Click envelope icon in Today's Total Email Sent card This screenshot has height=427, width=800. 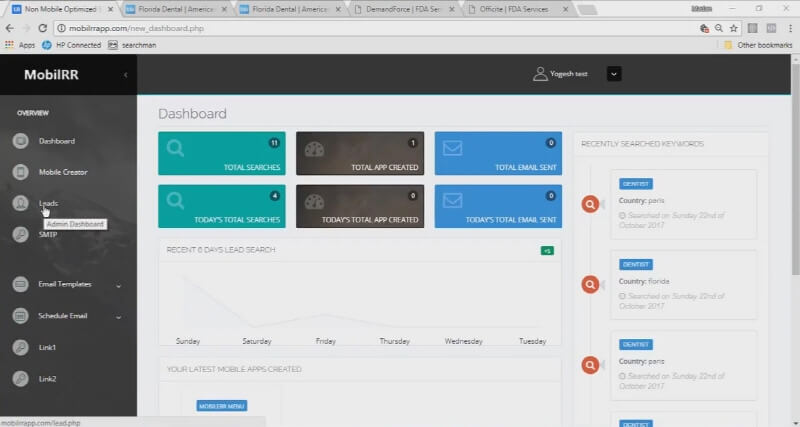coord(453,200)
